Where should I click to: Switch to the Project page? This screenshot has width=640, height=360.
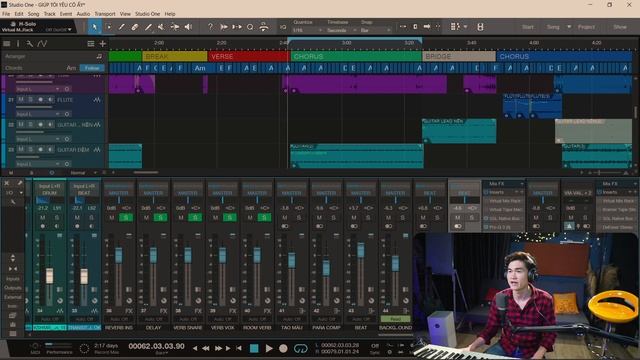point(586,27)
